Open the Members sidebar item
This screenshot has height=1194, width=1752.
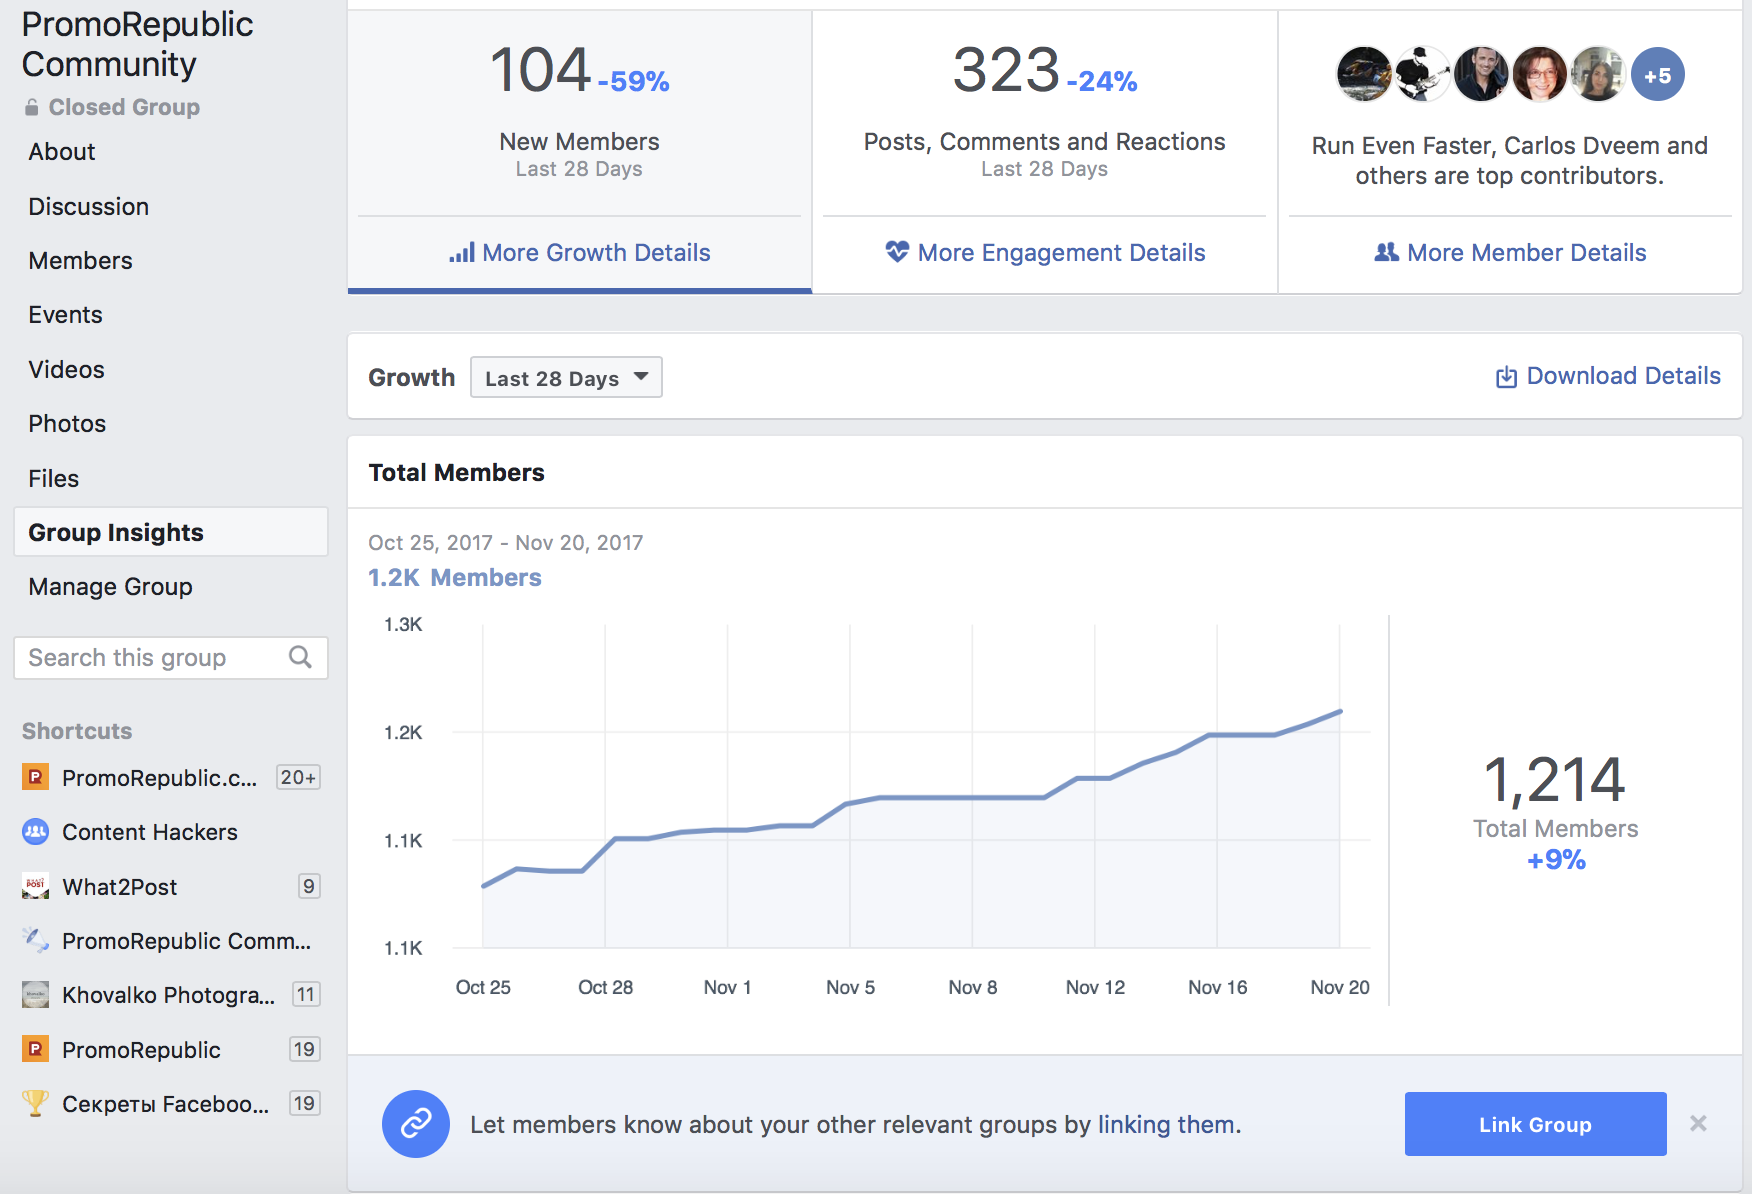click(x=80, y=261)
